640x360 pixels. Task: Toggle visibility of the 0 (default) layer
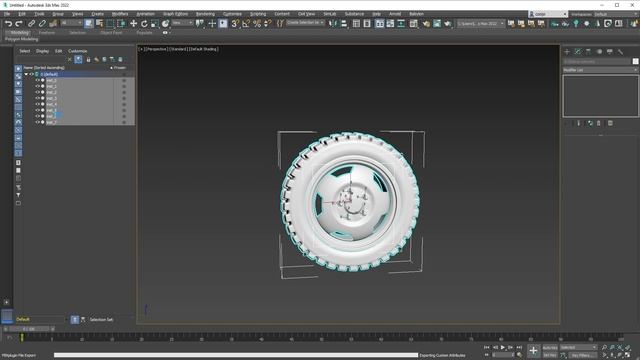click(x=31, y=74)
